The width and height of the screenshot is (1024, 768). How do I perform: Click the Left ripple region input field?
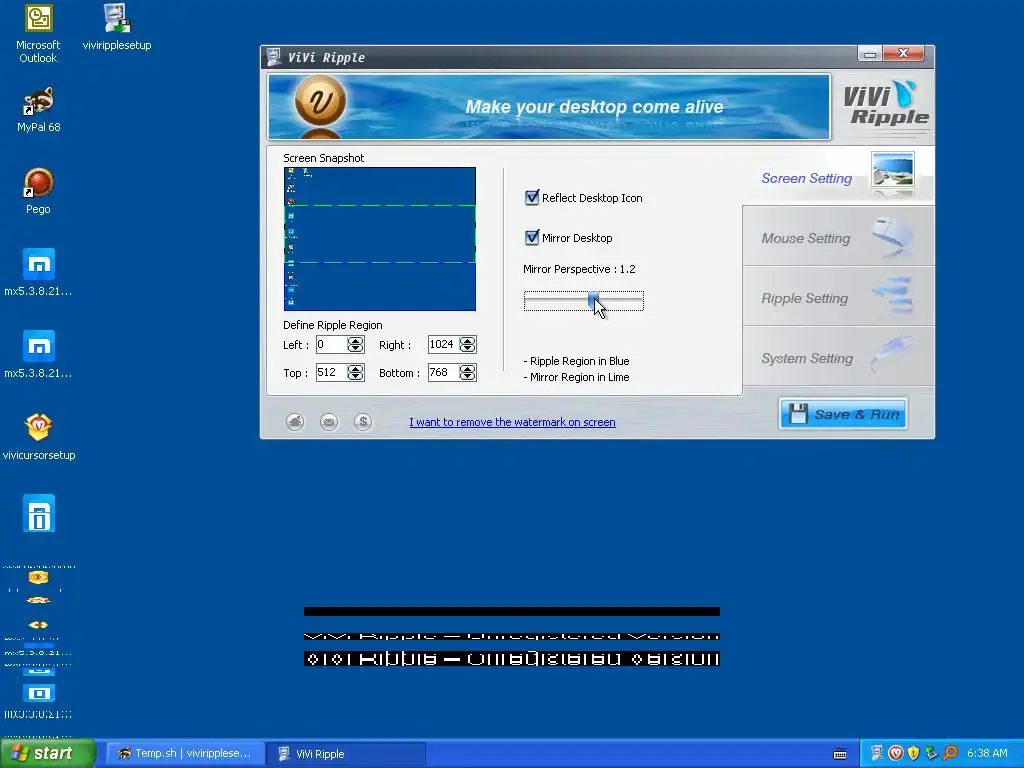coord(332,344)
